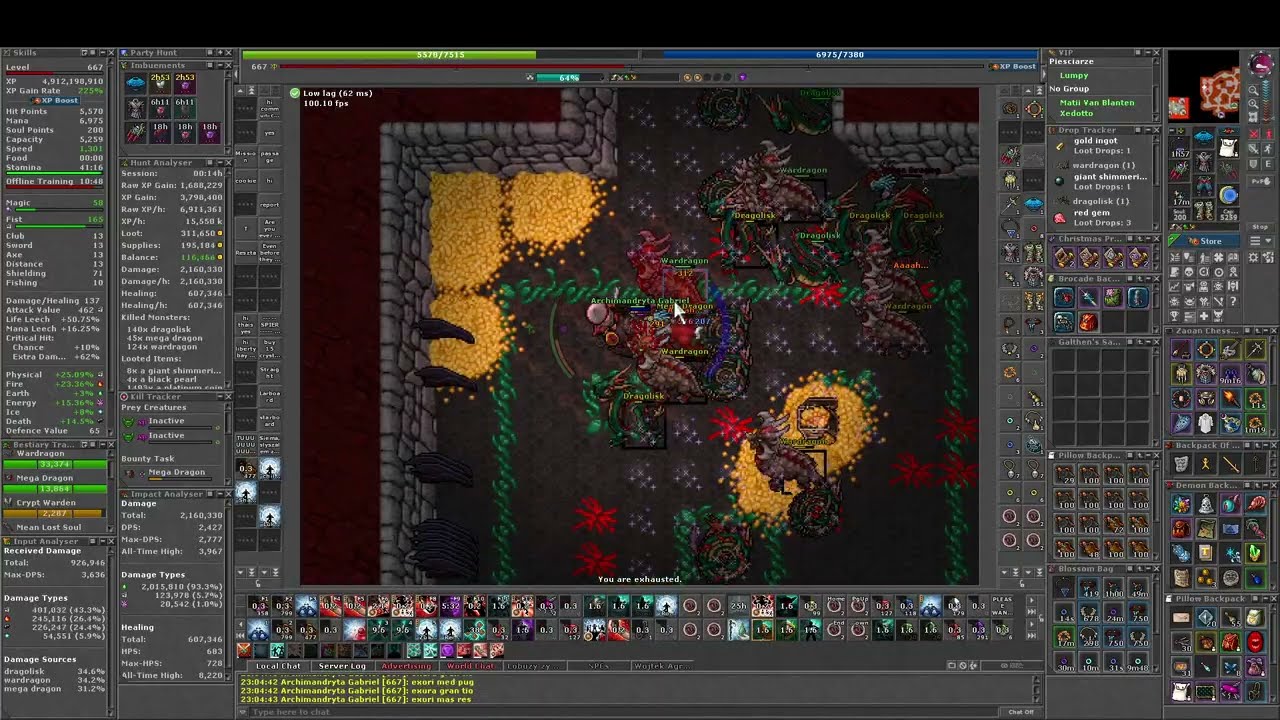Screen dimensions: 1280x720
Task: Click the 64% progress bar
Action: coord(569,77)
